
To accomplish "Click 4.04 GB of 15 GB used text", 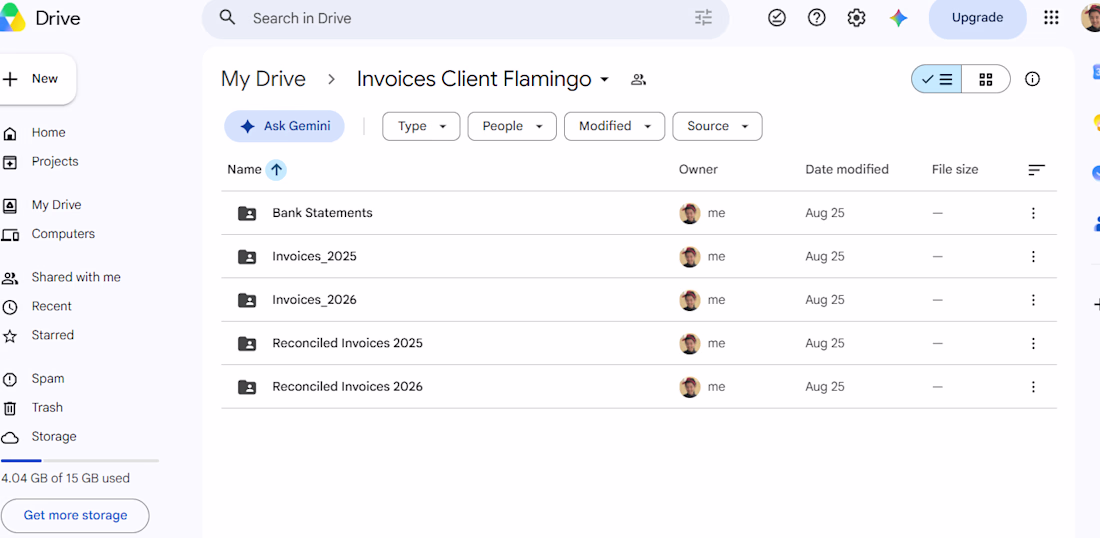I will (65, 478).
